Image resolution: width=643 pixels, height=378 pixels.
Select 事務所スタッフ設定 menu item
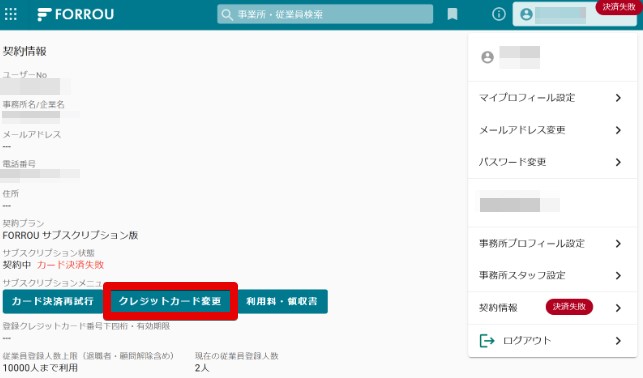coord(552,276)
